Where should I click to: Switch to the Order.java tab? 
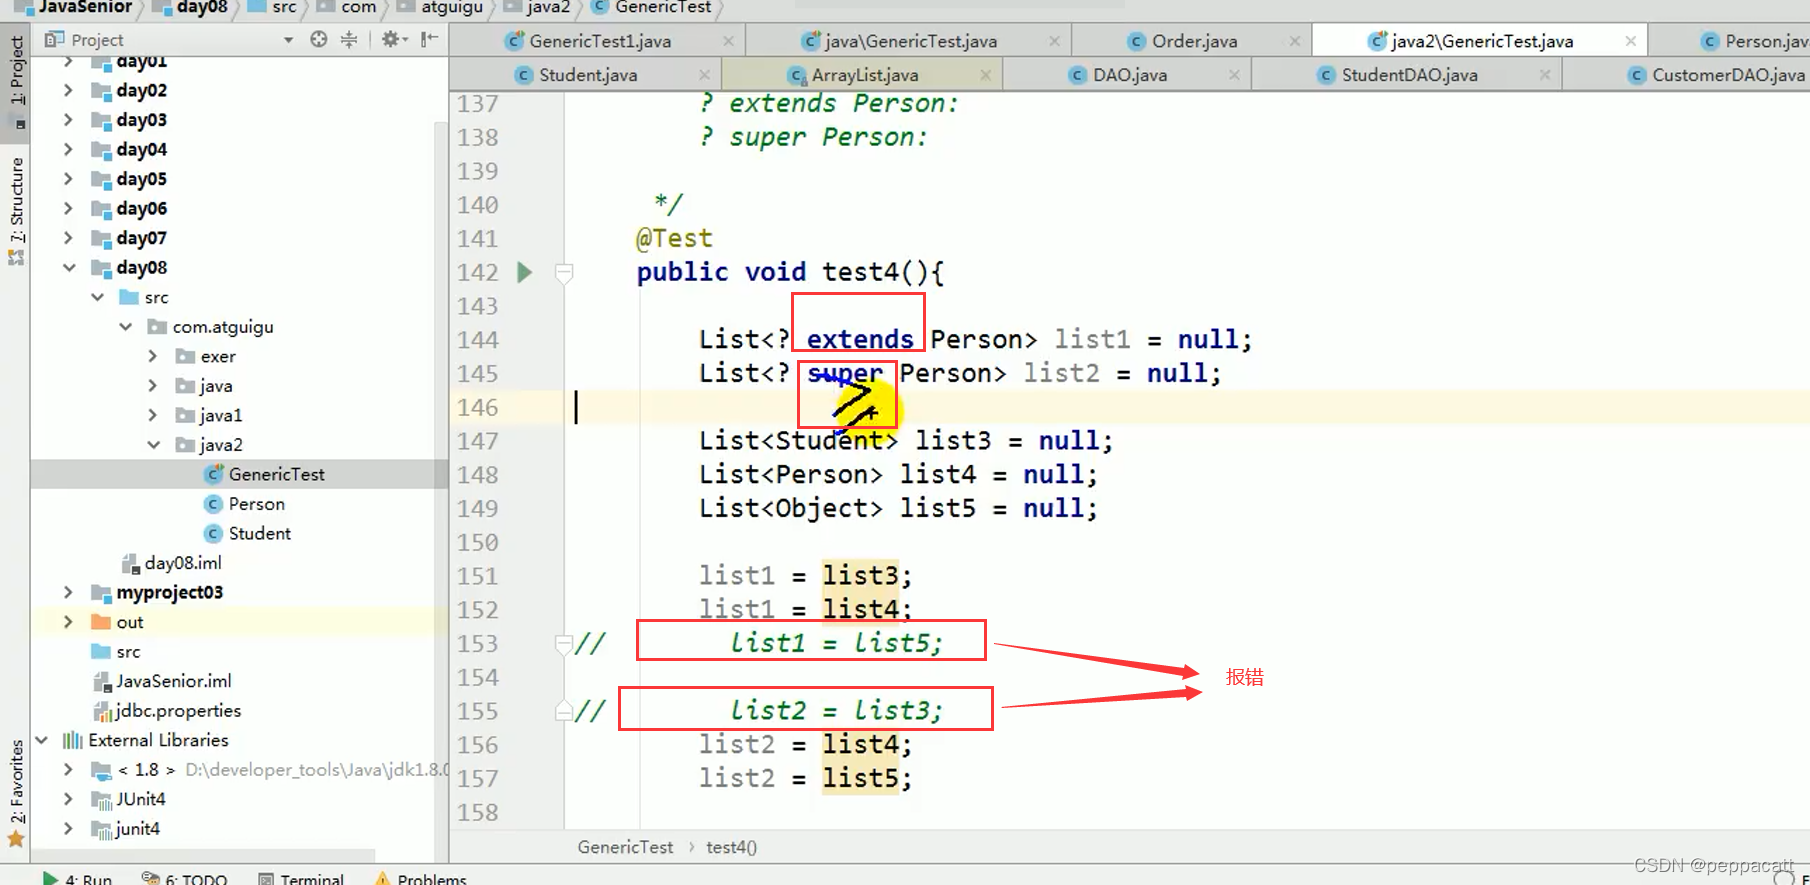1194,41
